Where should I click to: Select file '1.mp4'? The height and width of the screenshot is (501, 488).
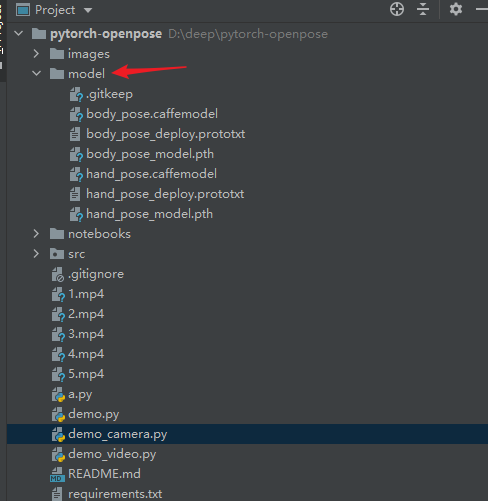(x=86, y=294)
